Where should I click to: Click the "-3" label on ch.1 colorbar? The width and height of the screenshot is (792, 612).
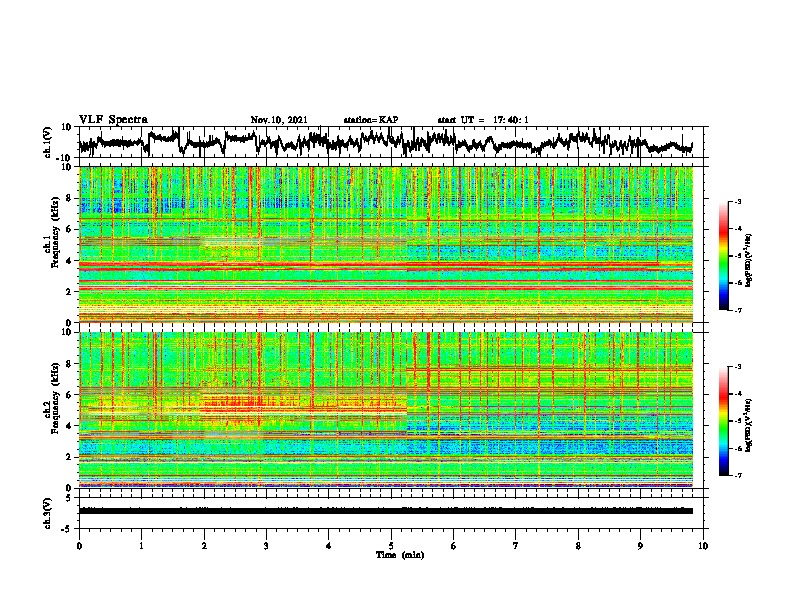737,201
